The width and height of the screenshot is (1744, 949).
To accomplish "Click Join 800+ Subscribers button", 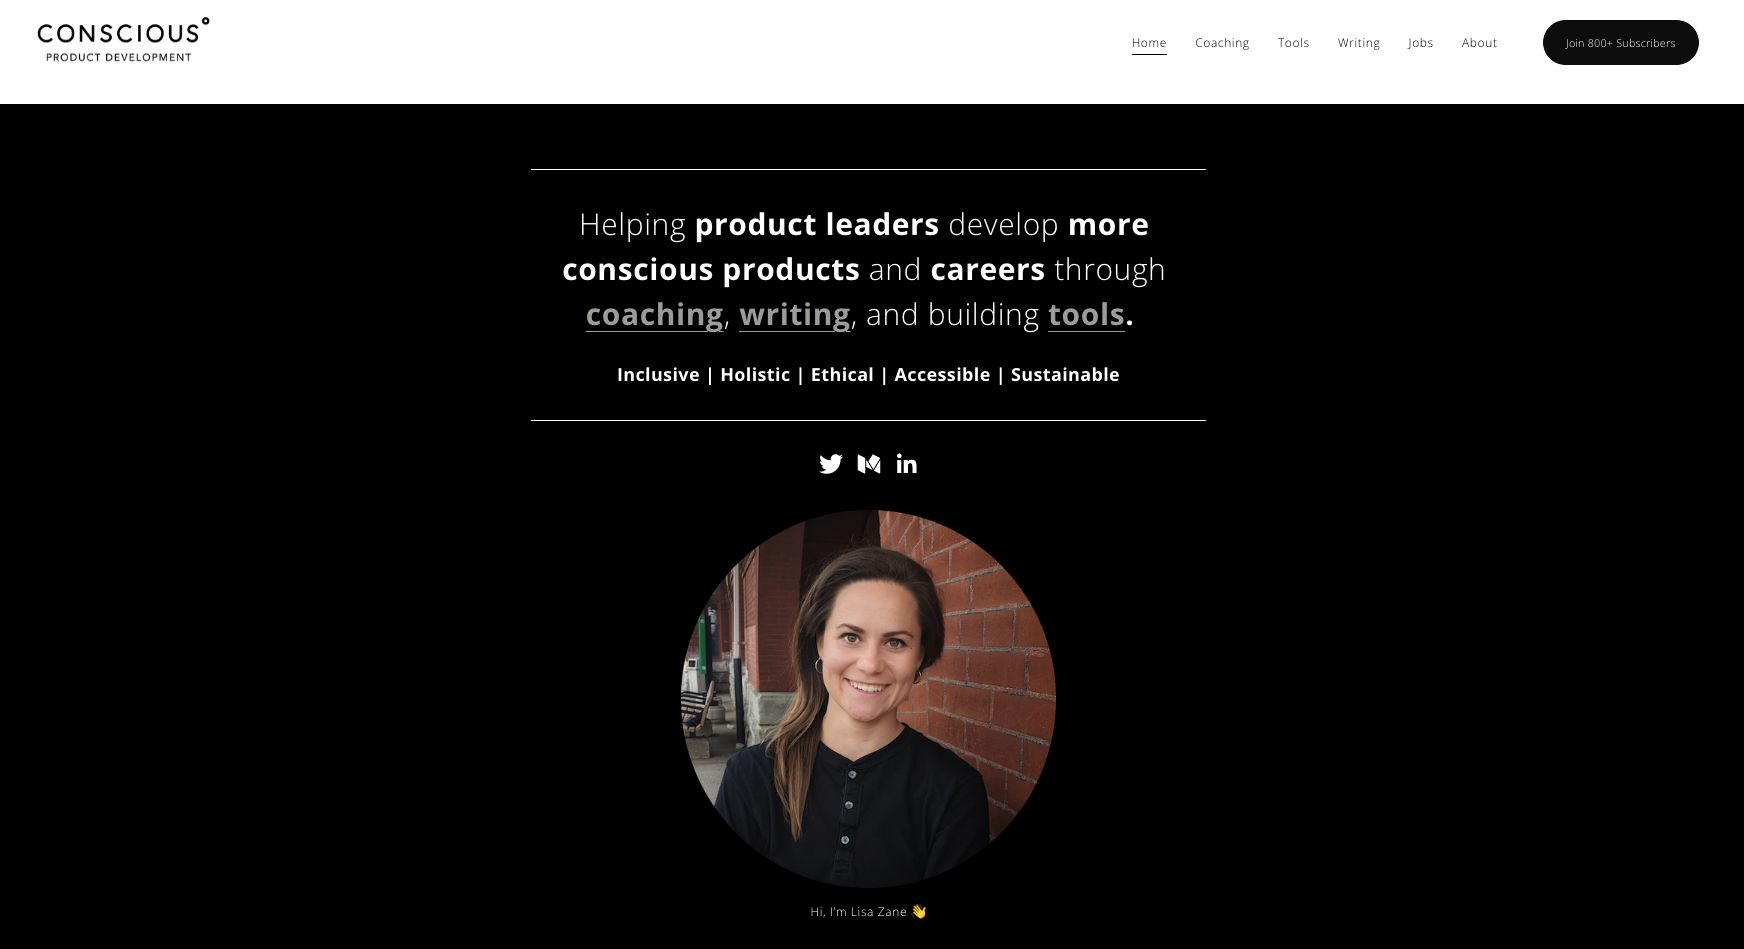I will coord(1620,43).
